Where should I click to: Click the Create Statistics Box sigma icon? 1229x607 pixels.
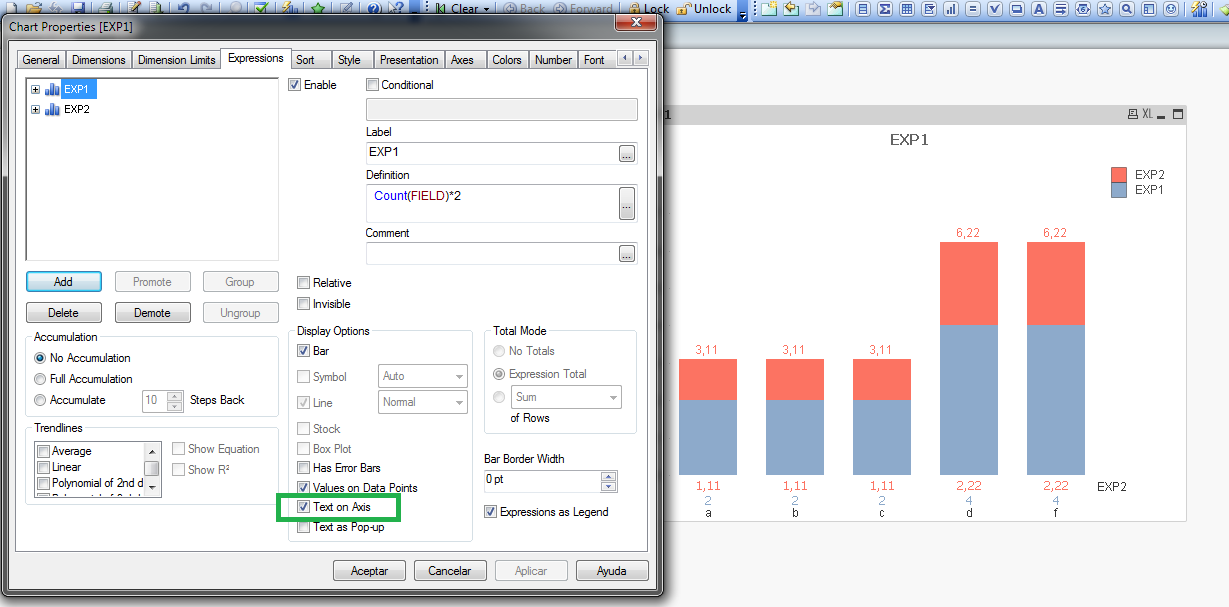click(885, 9)
